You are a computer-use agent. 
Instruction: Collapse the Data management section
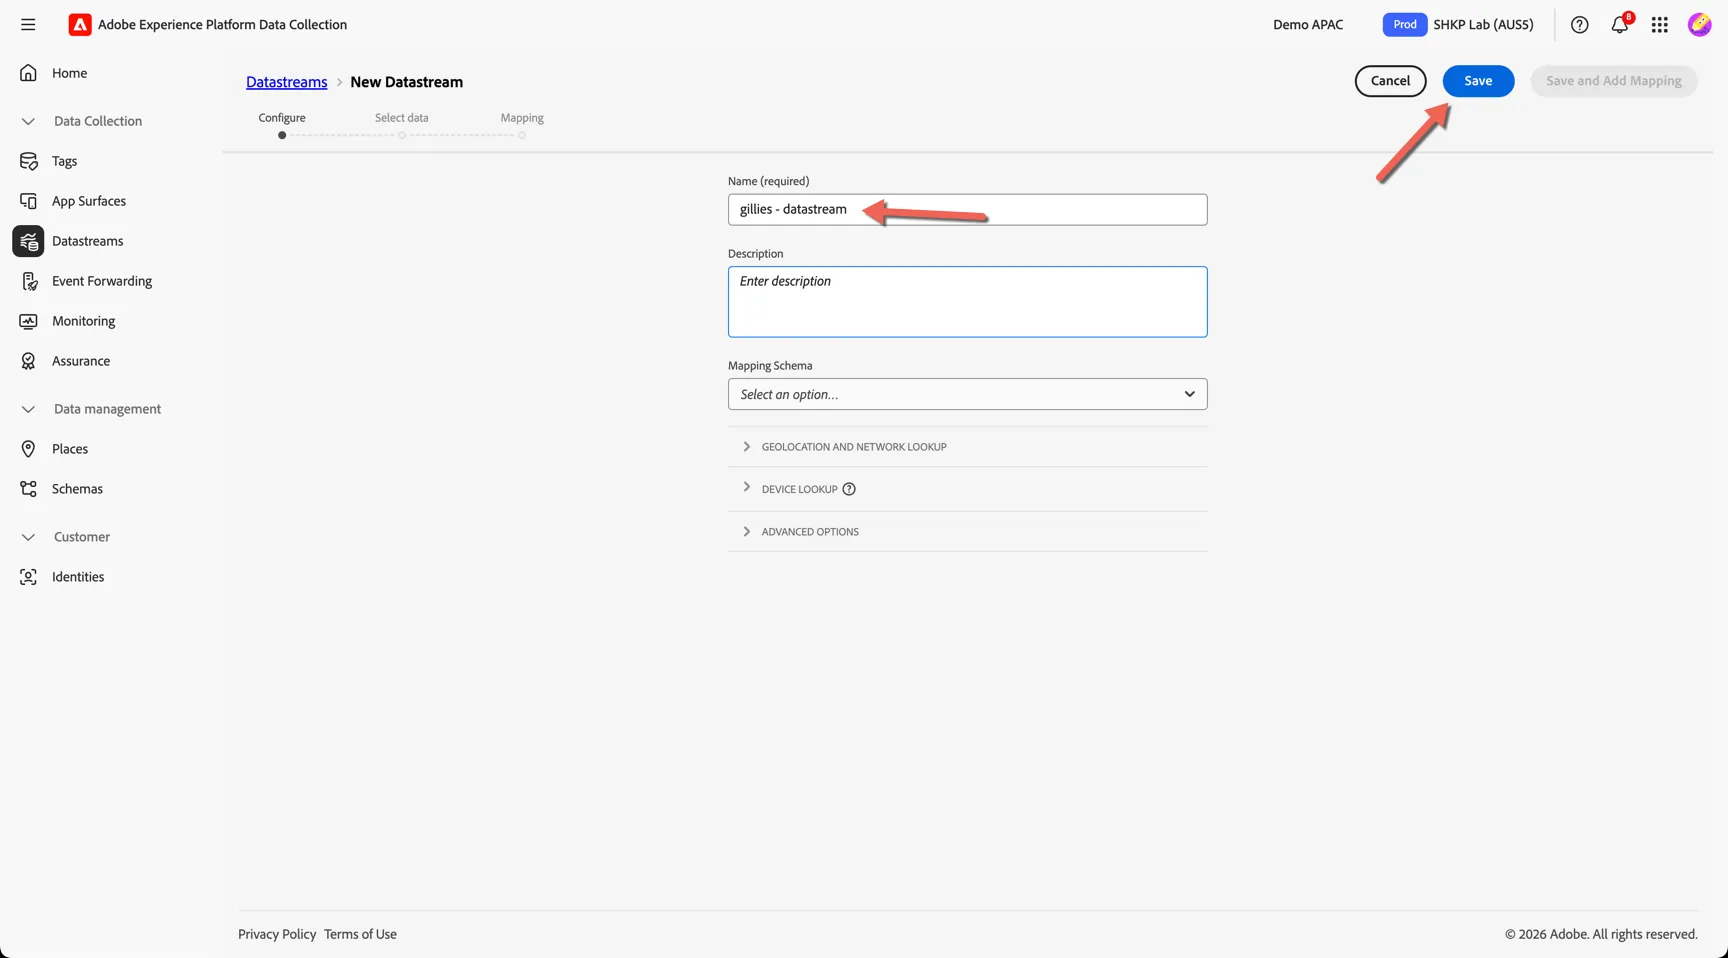pyautogui.click(x=28, y=409)
